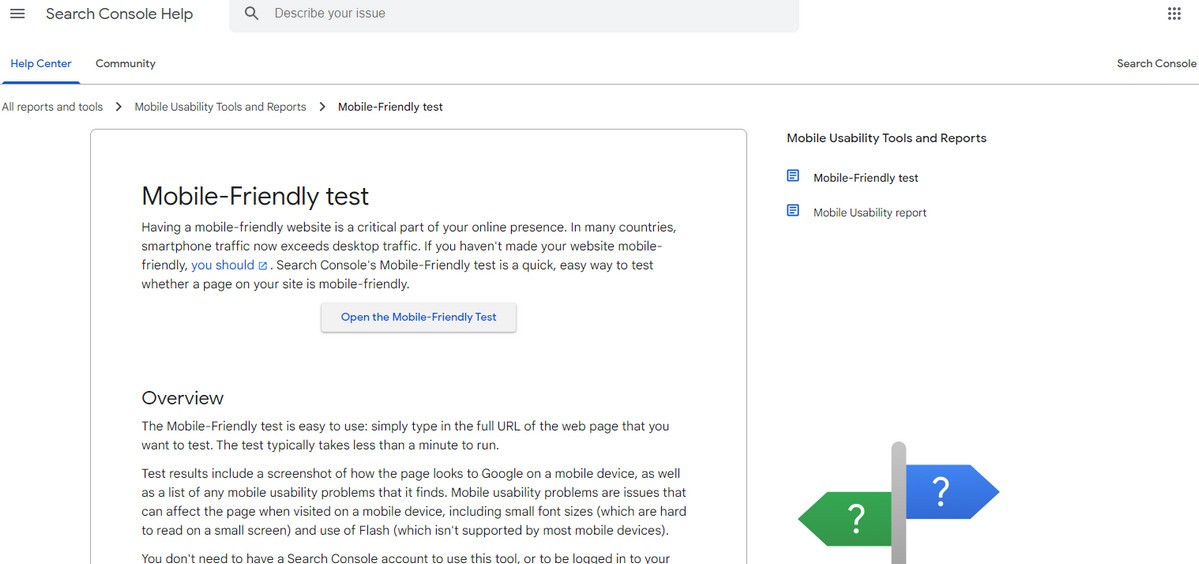
Task: Open 'All reports and tools' breadcrumb
Action: [x=52, y=107]
